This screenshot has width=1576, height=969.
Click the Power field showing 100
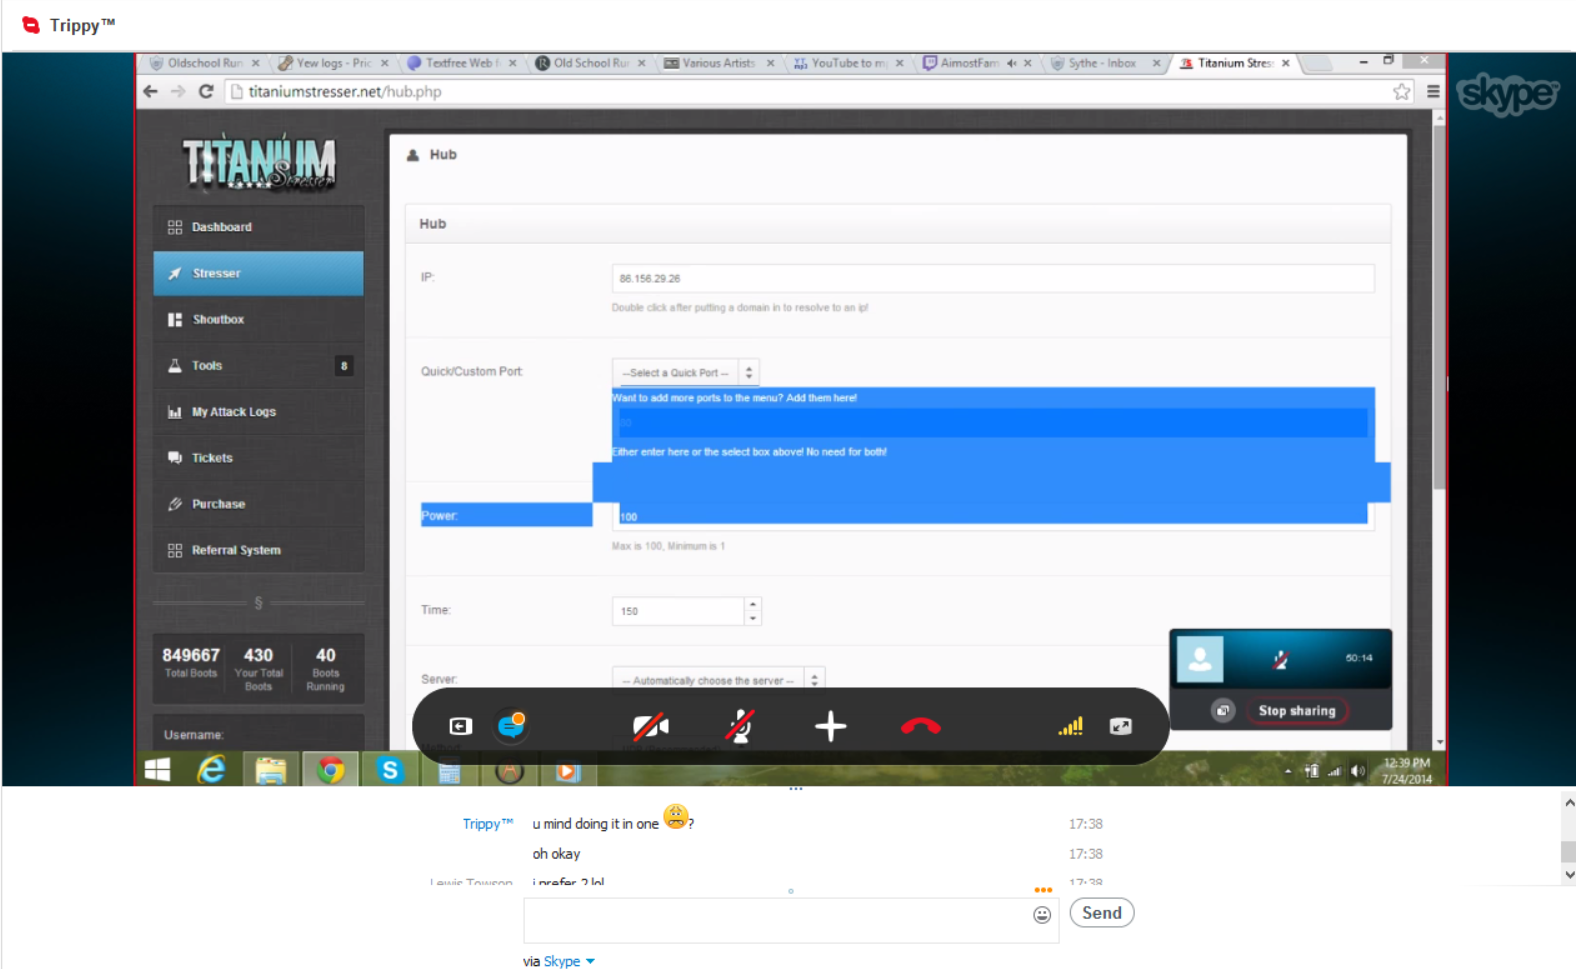(x=992, y=516)
